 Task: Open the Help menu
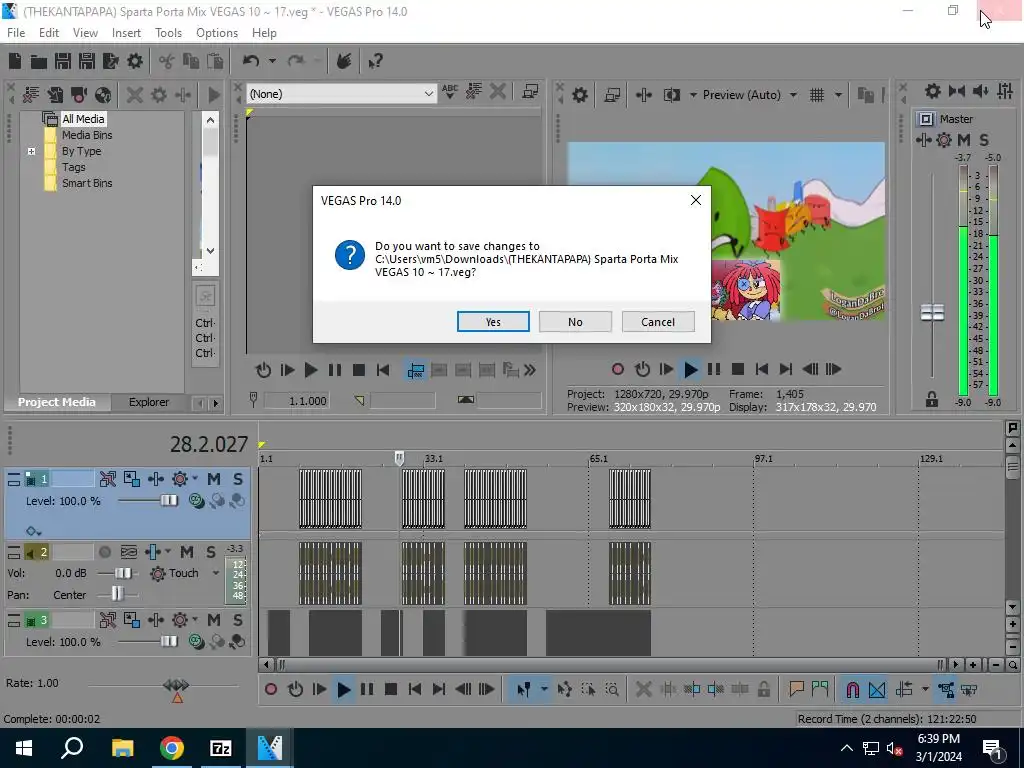[264, 33]
